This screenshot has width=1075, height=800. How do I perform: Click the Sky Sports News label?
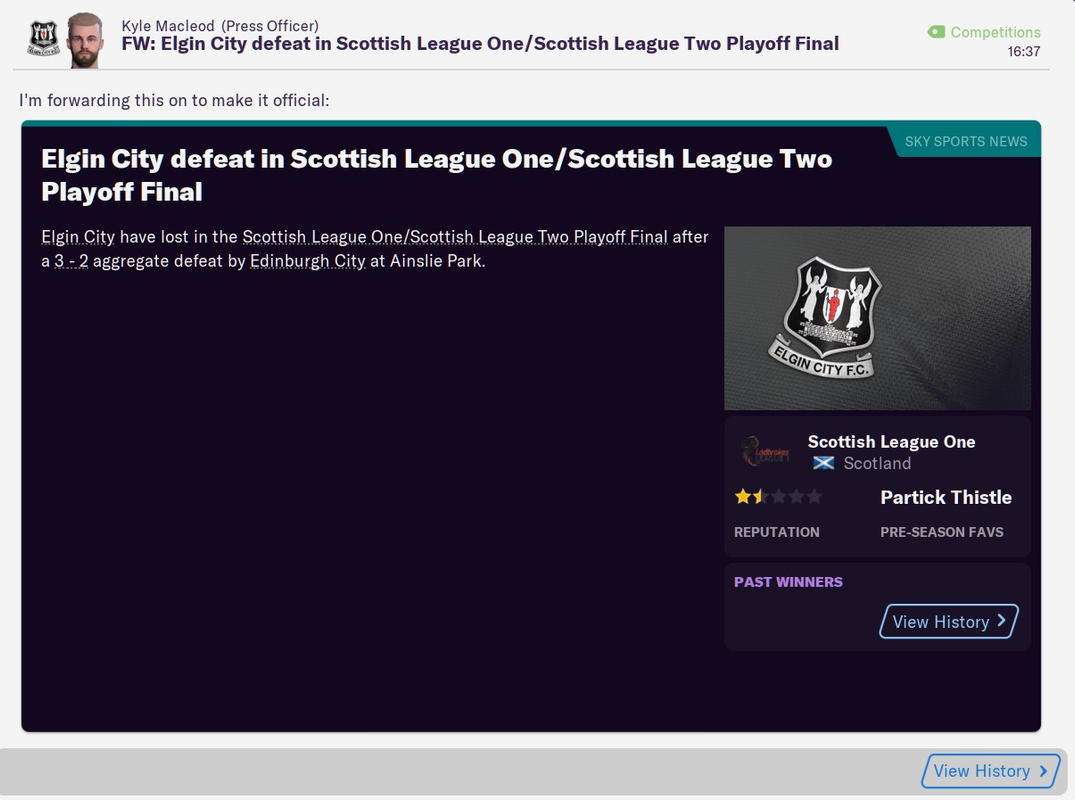[965, 141]
